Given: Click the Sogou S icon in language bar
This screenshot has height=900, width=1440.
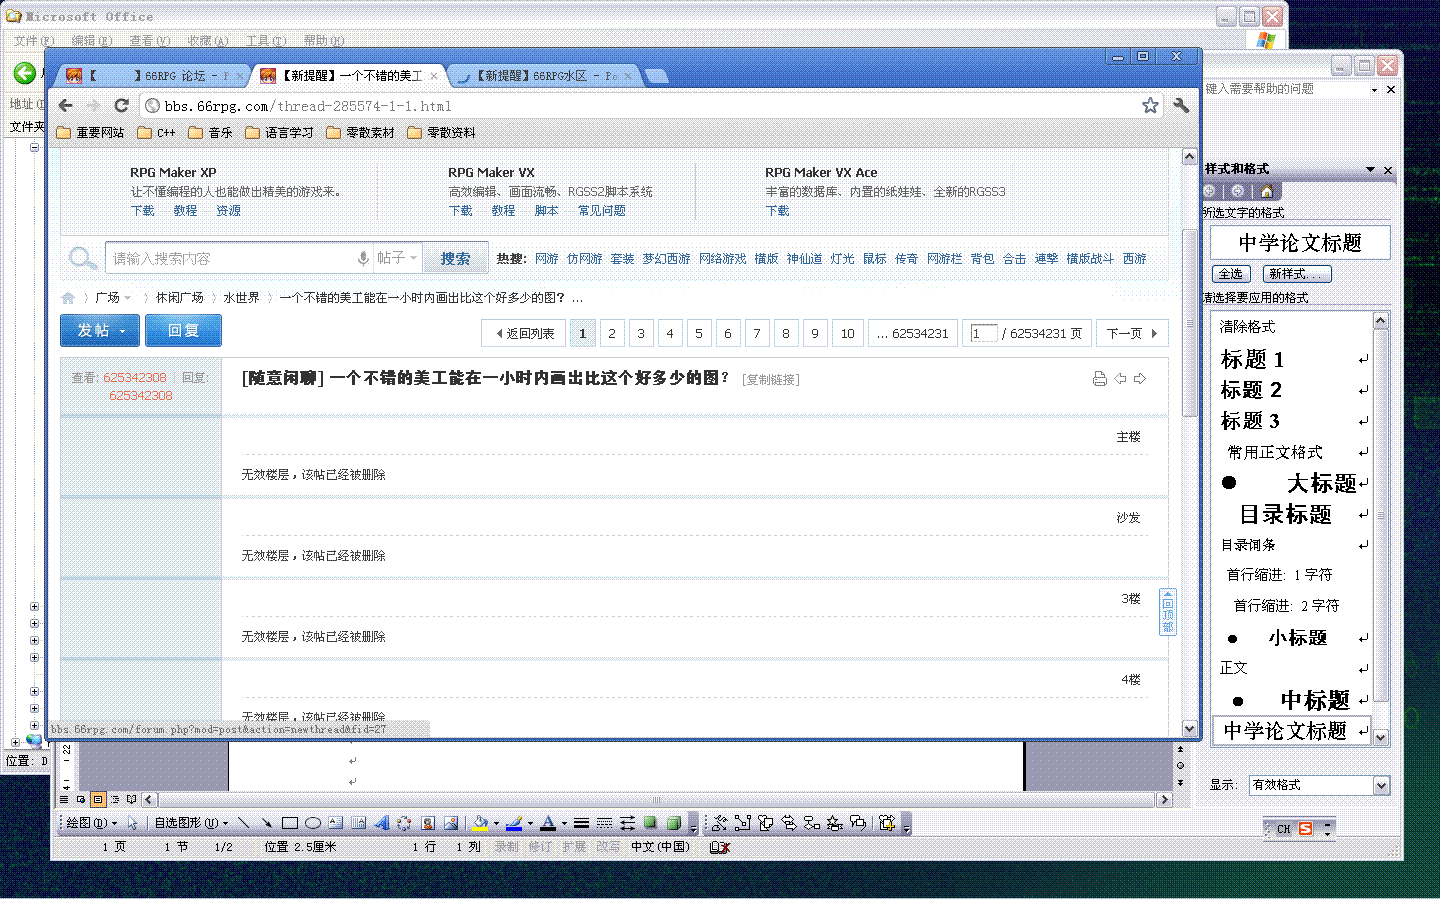Looking at the screenshot, I should coord(1305,829).
